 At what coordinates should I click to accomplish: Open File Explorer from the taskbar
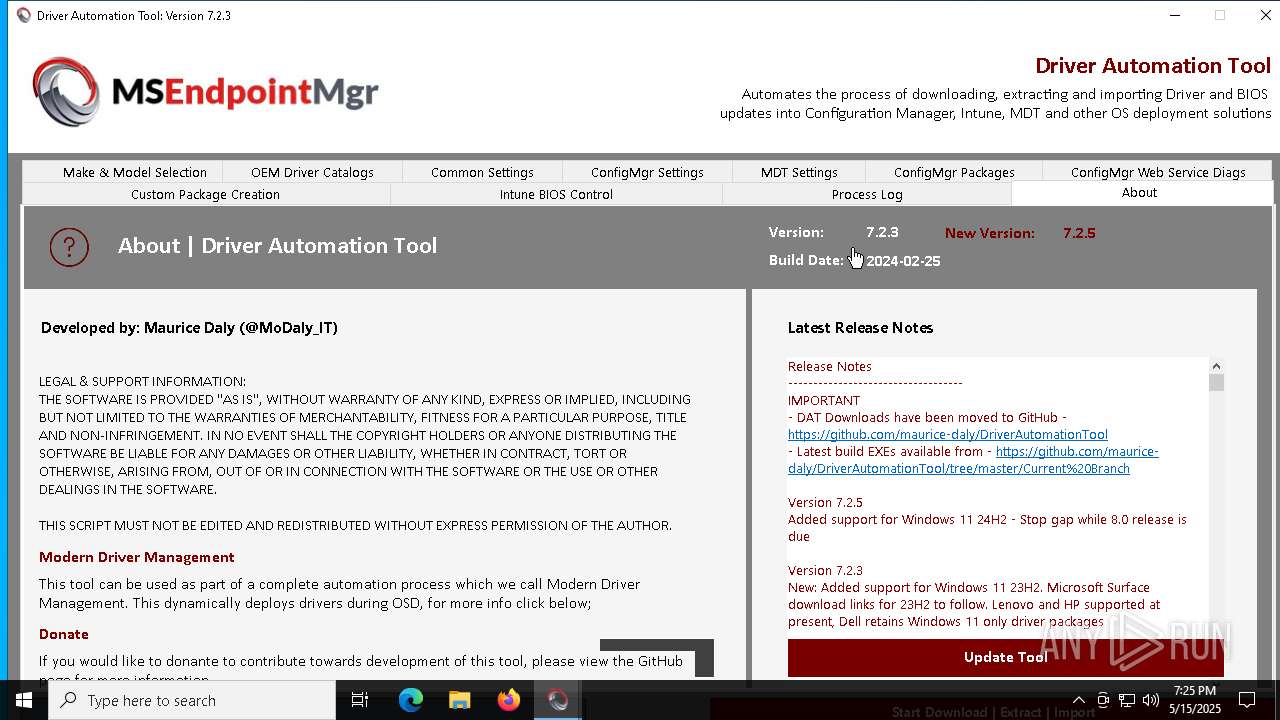tap(459, 700)
